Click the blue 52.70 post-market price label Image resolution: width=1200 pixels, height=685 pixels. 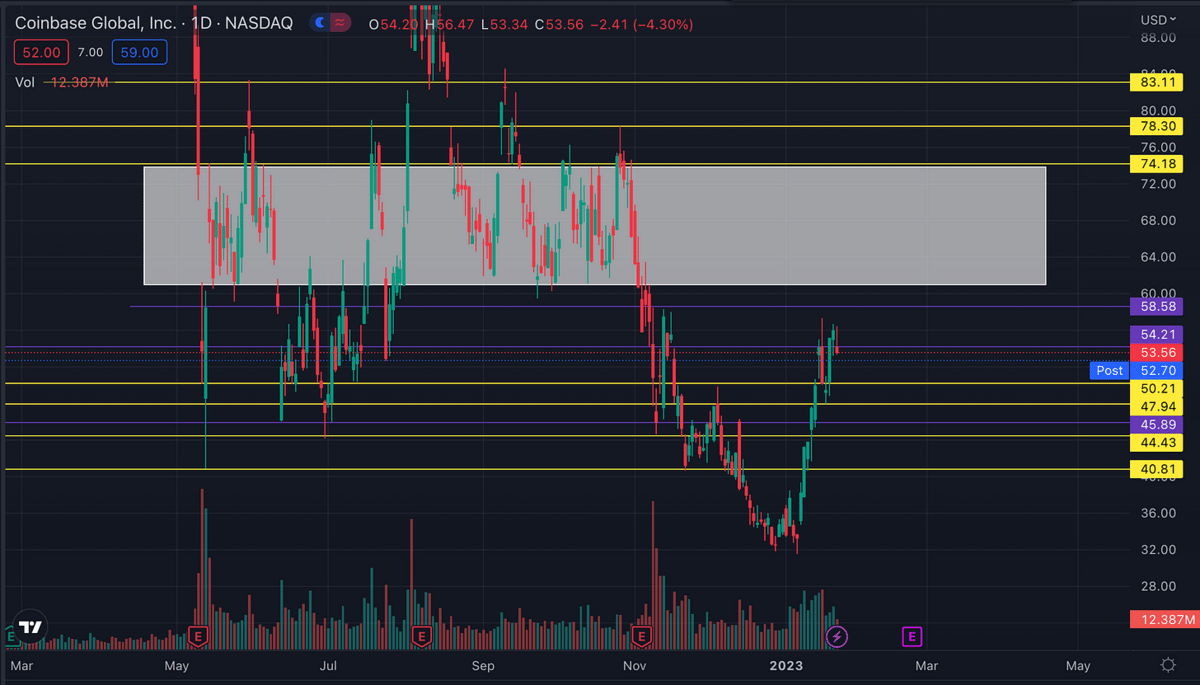(x=1158, y=370)
